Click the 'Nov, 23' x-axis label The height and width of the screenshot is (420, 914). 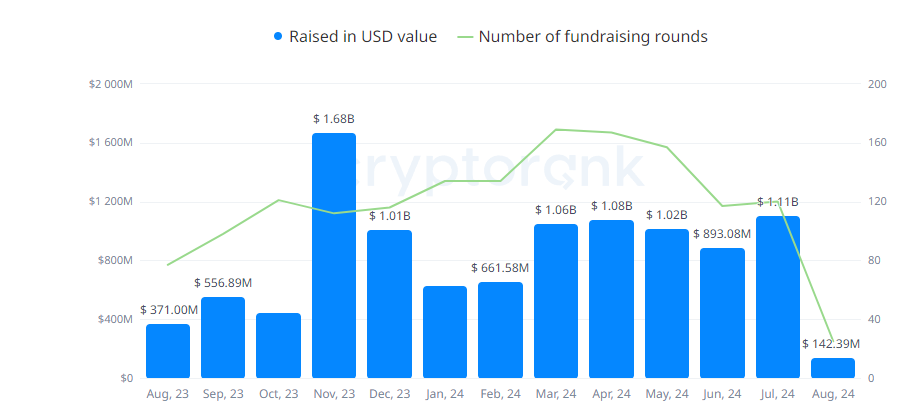point(334,394)
